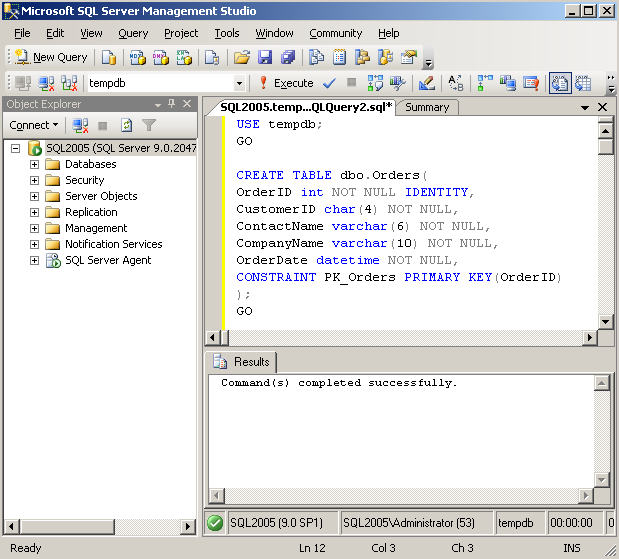Start a SQL Server Mobile Query
619x559 pixels.
(x=212, y=58)
